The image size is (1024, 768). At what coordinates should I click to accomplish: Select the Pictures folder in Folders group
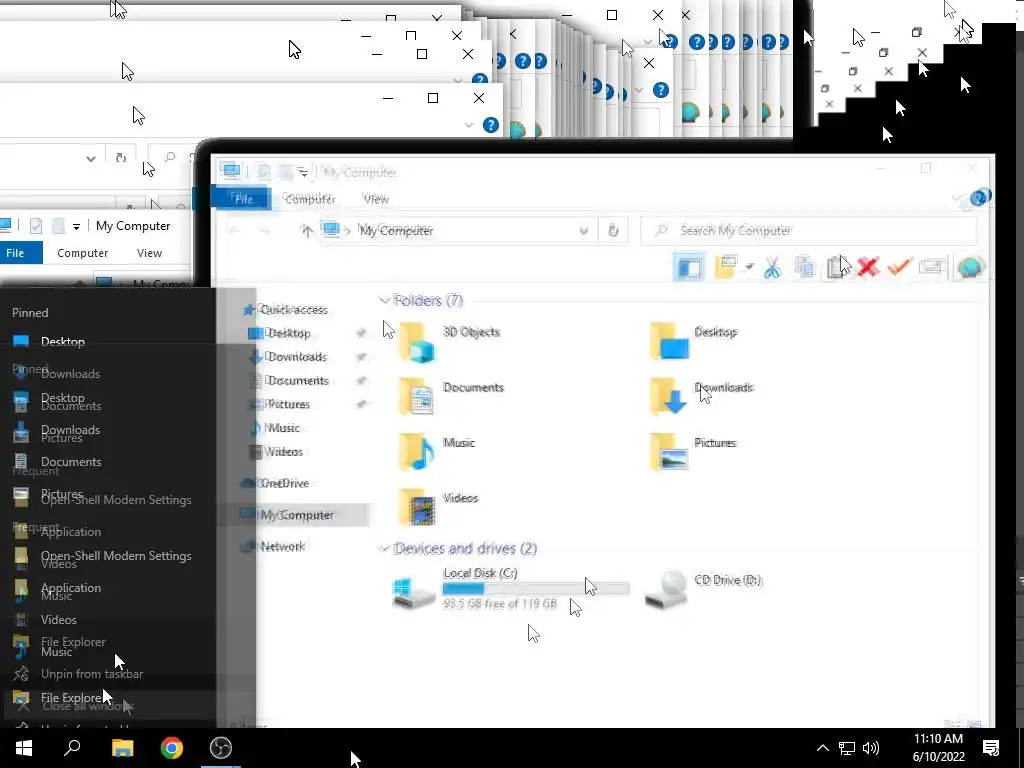pyautogui.click(x=692, y=452)
